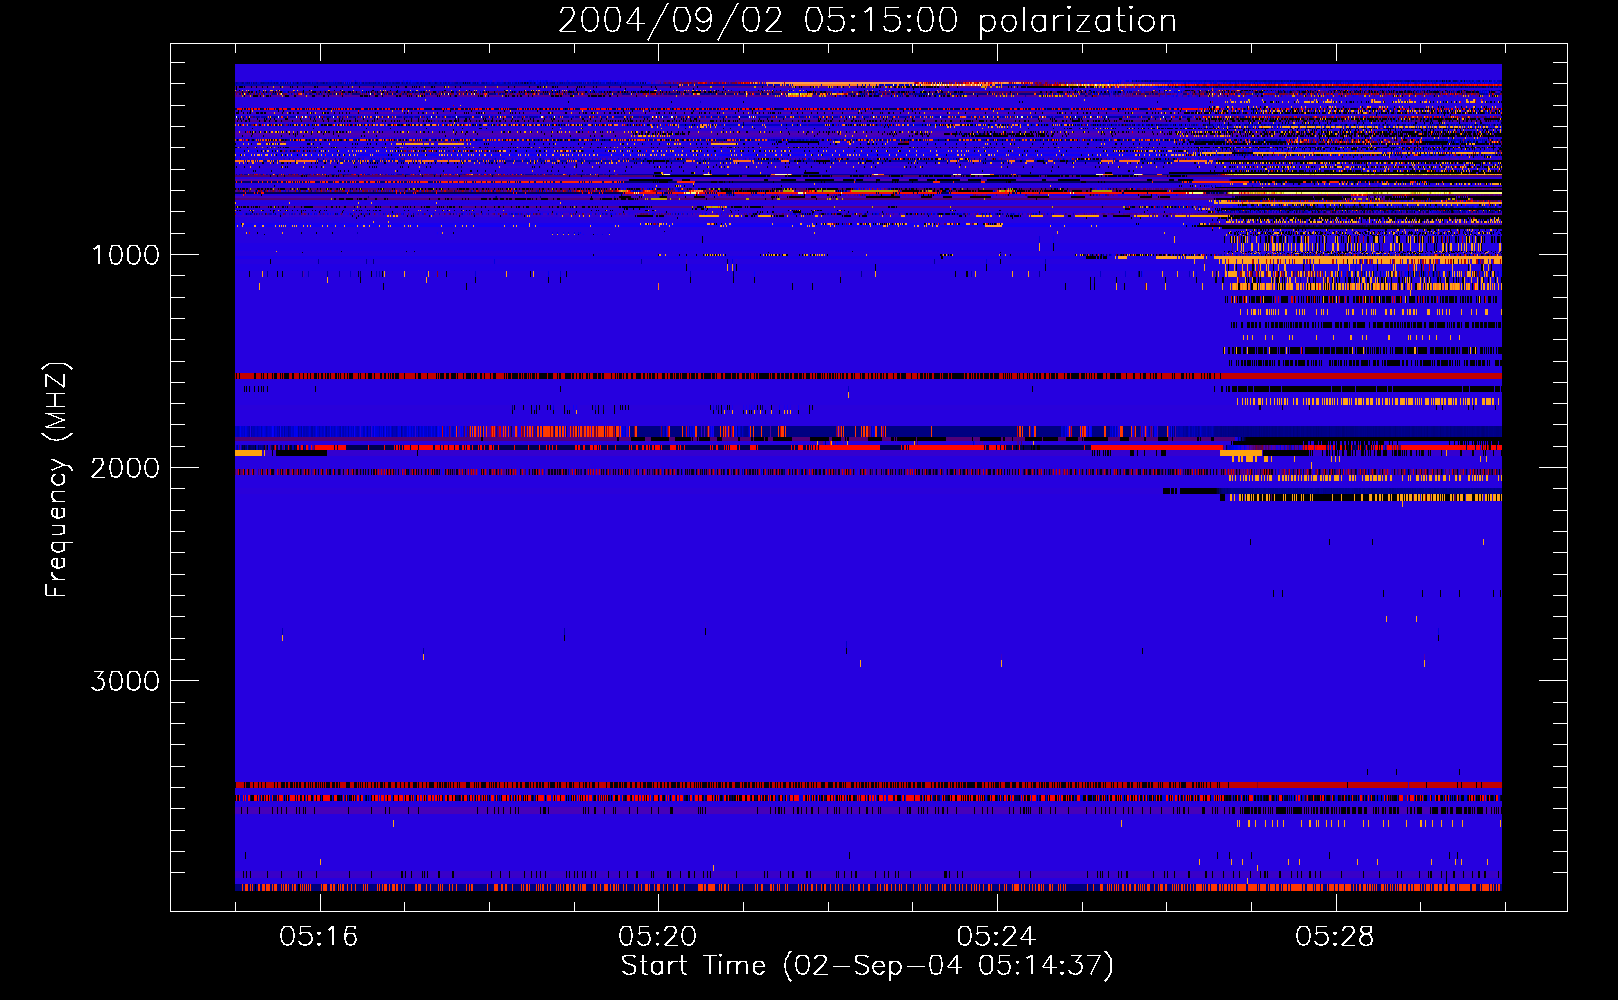Click the 05:28 time axis label
The width and height of the screenshot is (1618, 1000).
point(1334,937)
